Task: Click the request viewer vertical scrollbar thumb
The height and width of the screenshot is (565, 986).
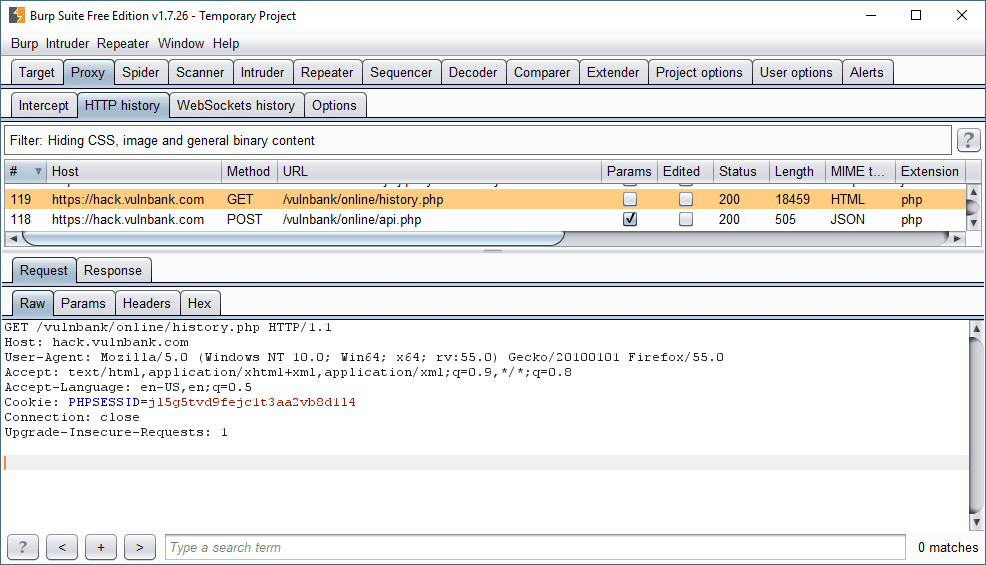Action: pyautogui.click(x=976, y=425)
